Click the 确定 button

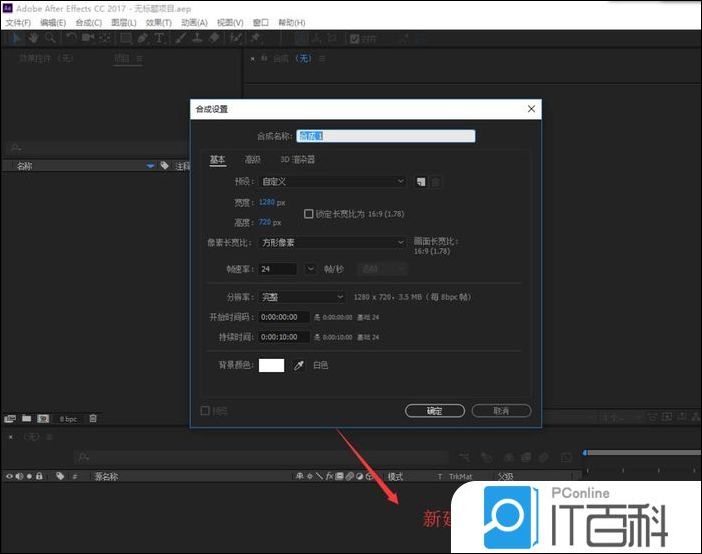click(x=434, y=410)
